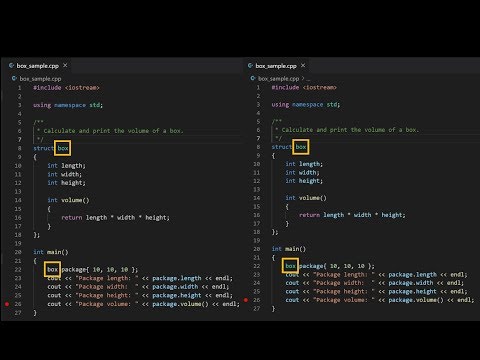Click the C++ icon in left editor breadcrumb

[x=14, y=79]
